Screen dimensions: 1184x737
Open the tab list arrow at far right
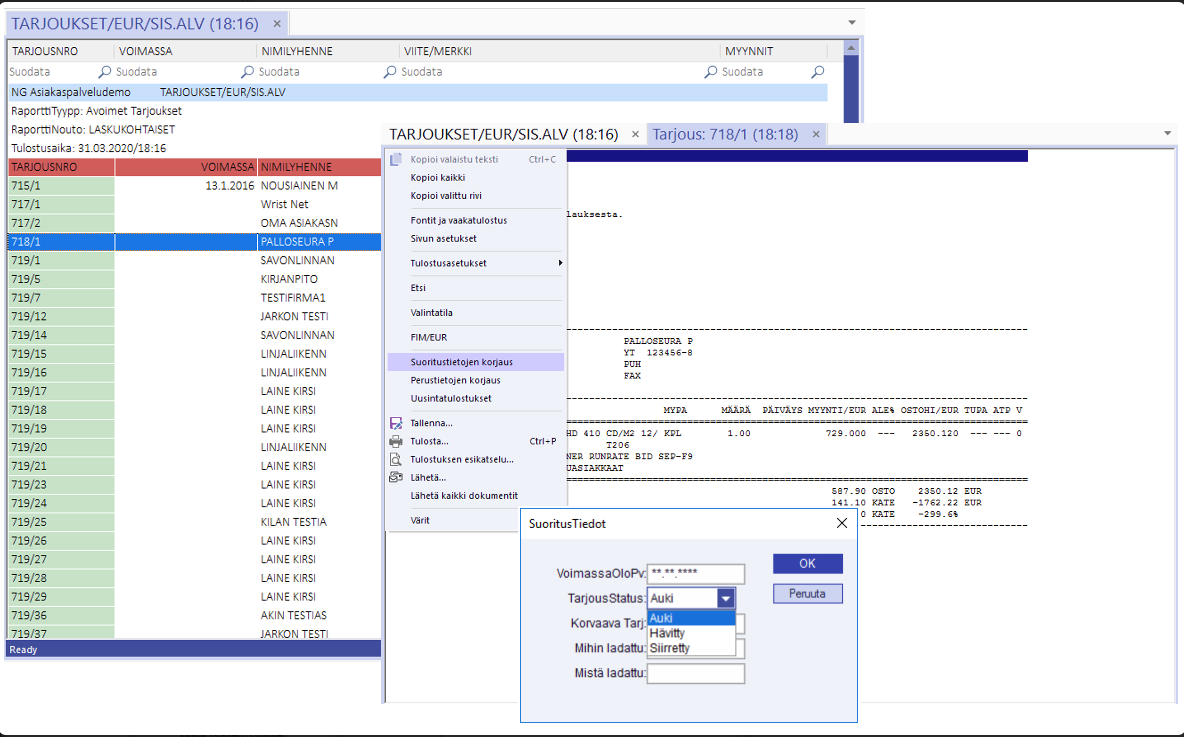[1167, 134]
